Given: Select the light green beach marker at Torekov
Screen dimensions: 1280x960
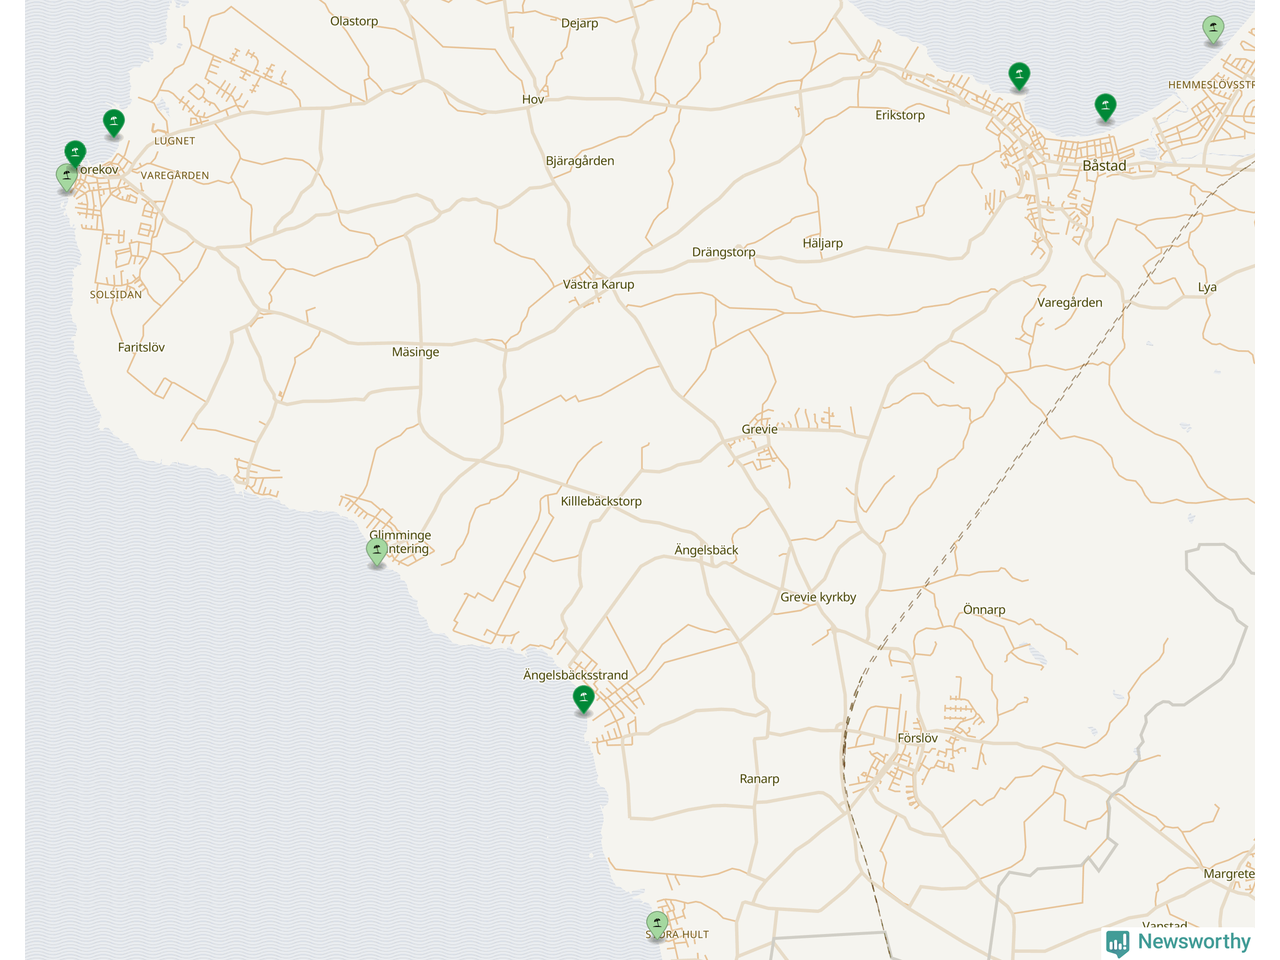Looking at the screenshot, I should point(66,178).
